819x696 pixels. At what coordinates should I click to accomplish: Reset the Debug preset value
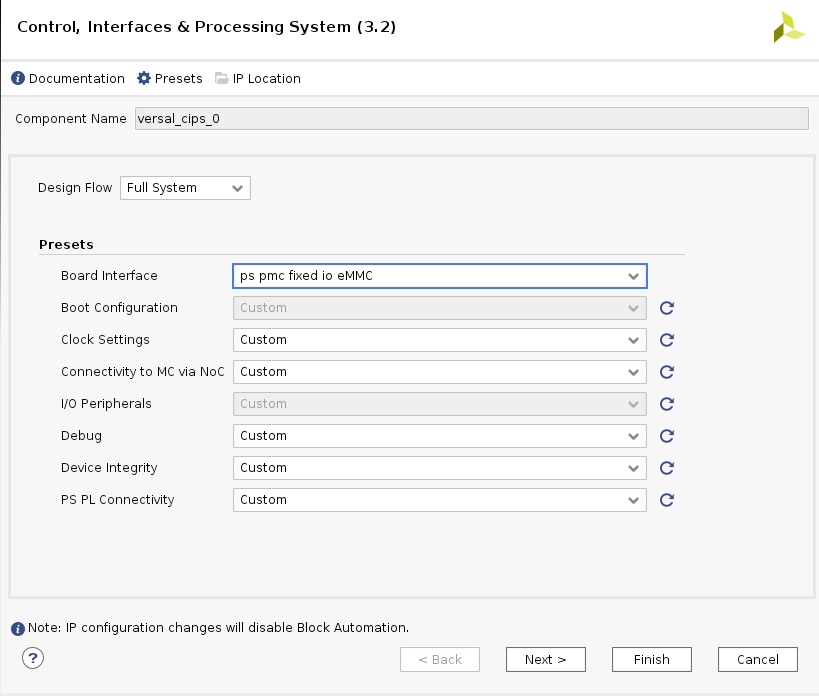(x=667, y=436)
